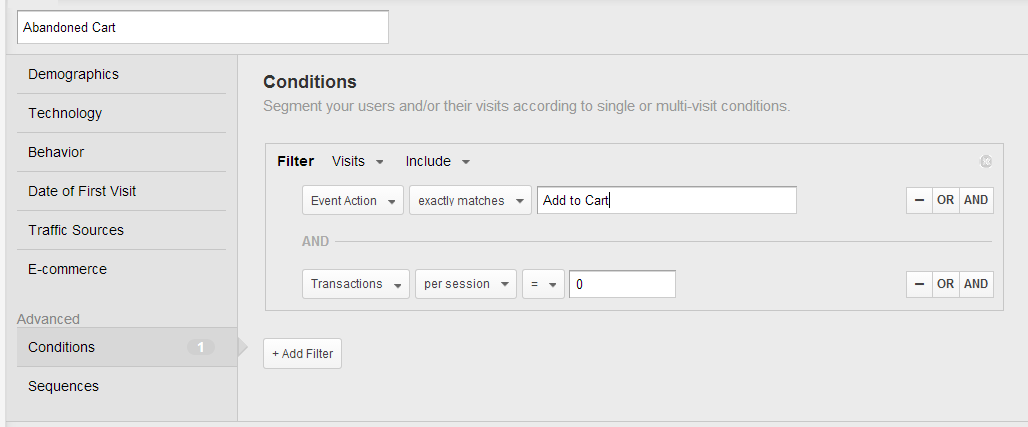
Task: Open the Visits scope dropdown
Action: point(358,161)
